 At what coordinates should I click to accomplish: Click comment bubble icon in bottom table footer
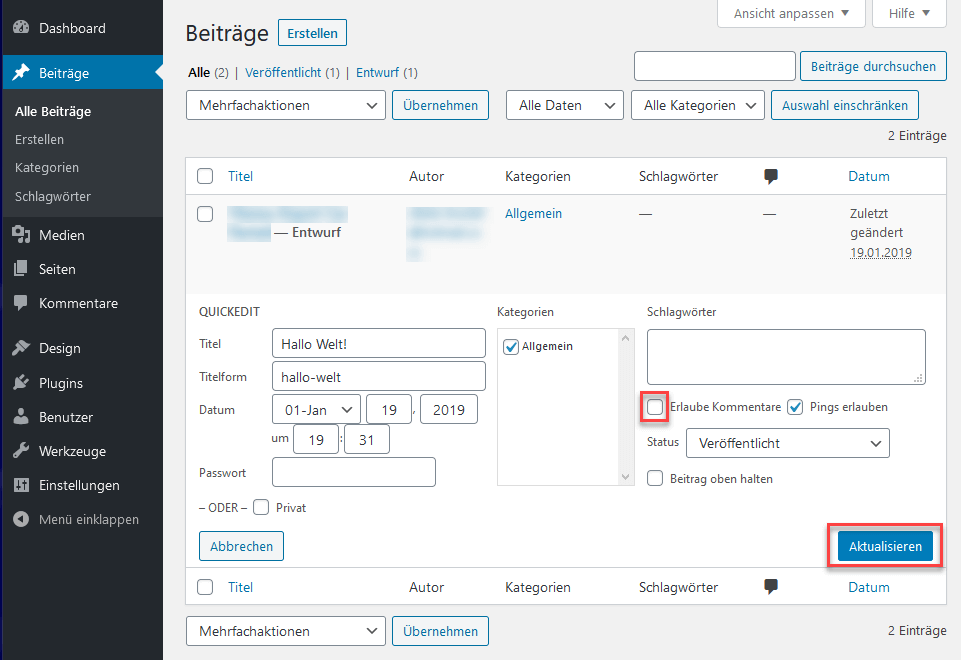tap(771, 586)
